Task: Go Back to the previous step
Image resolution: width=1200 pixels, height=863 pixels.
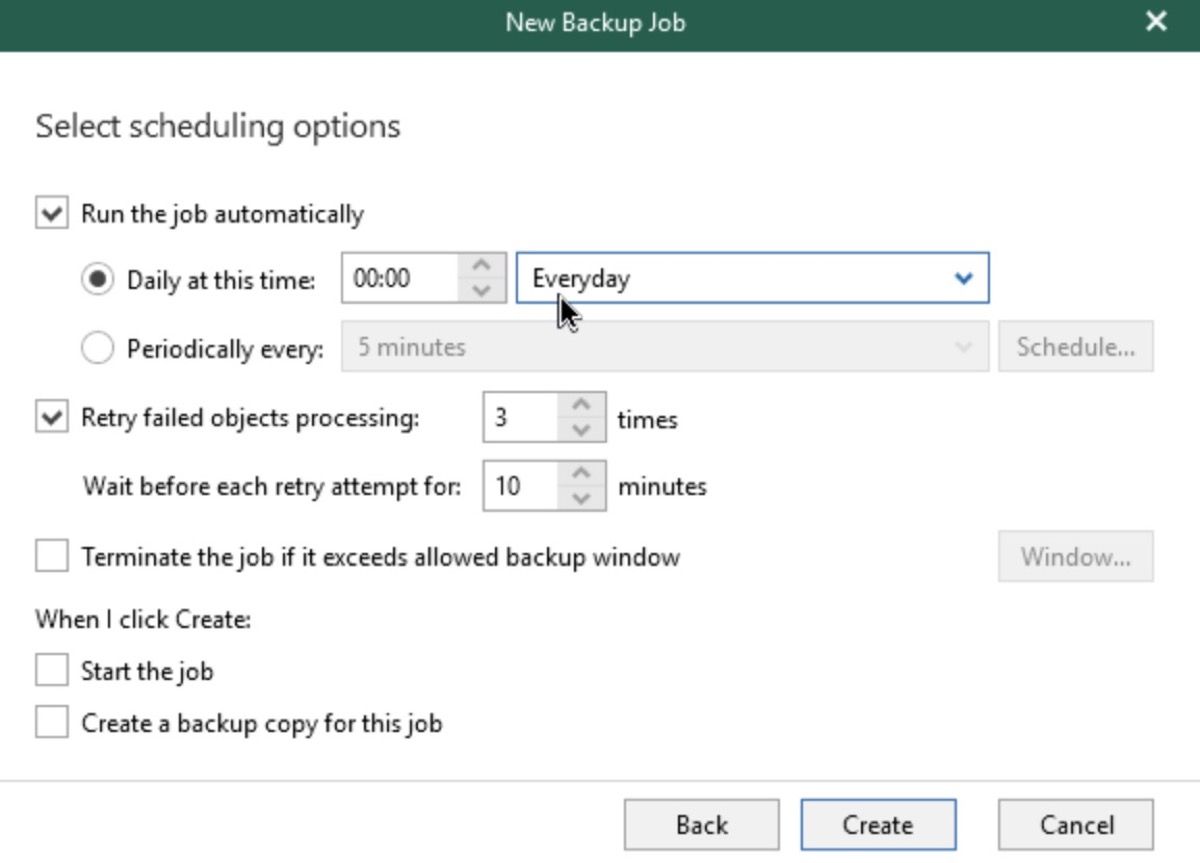Action: coord(702,825)
